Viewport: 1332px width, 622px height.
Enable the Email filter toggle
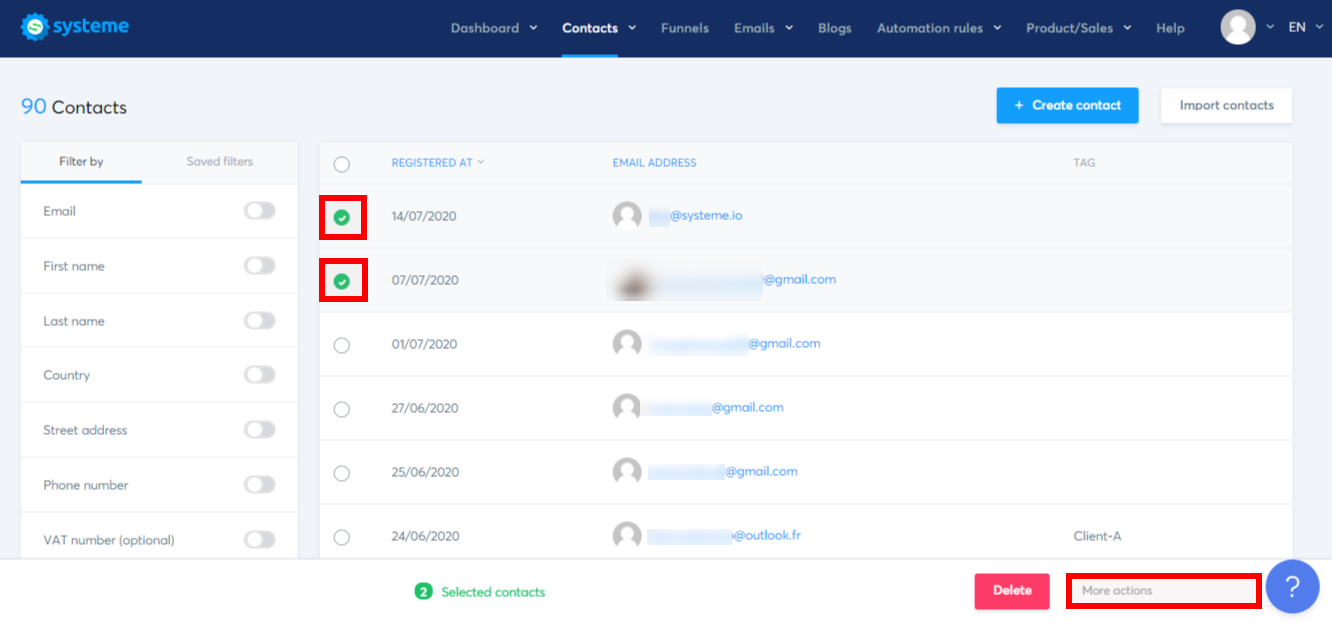(x=259, y=211)
